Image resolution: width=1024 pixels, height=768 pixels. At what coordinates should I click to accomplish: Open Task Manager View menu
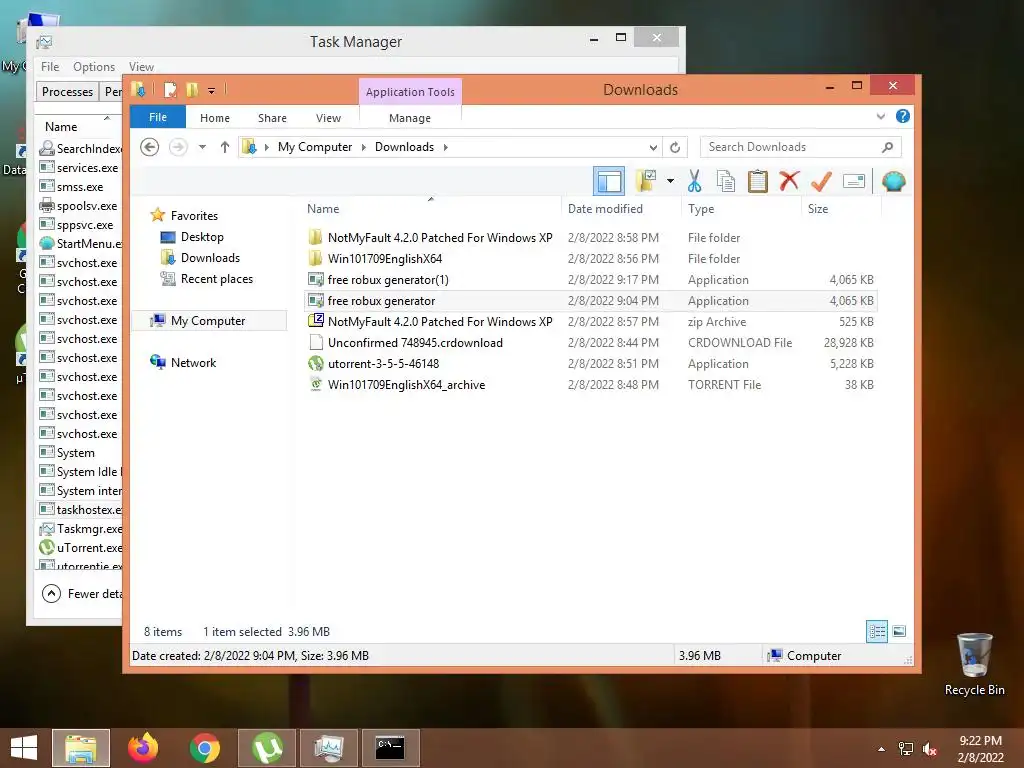pyautogui.click(x=141, y=67)
